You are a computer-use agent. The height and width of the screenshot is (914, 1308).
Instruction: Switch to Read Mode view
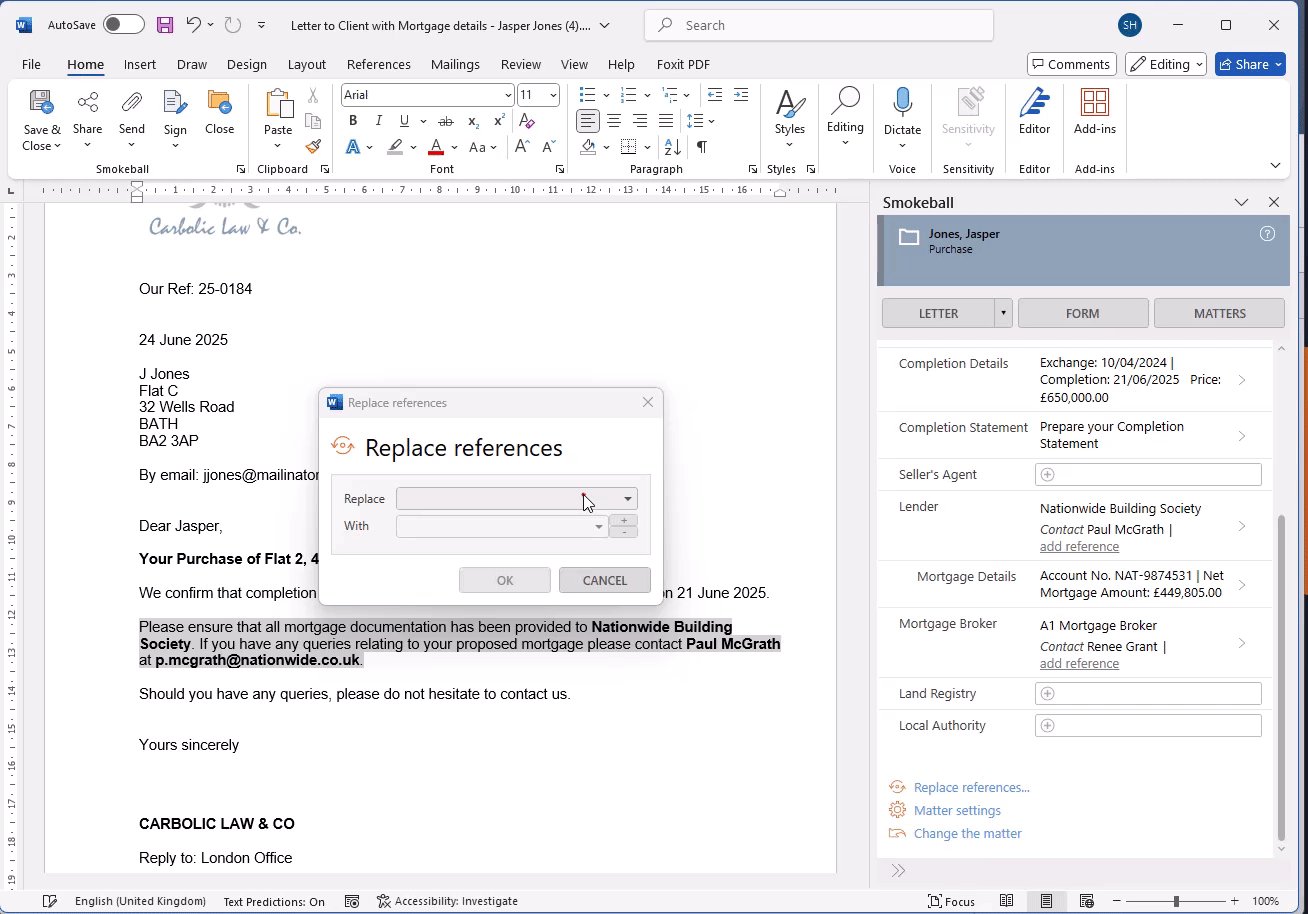(x=1007, y=901)
